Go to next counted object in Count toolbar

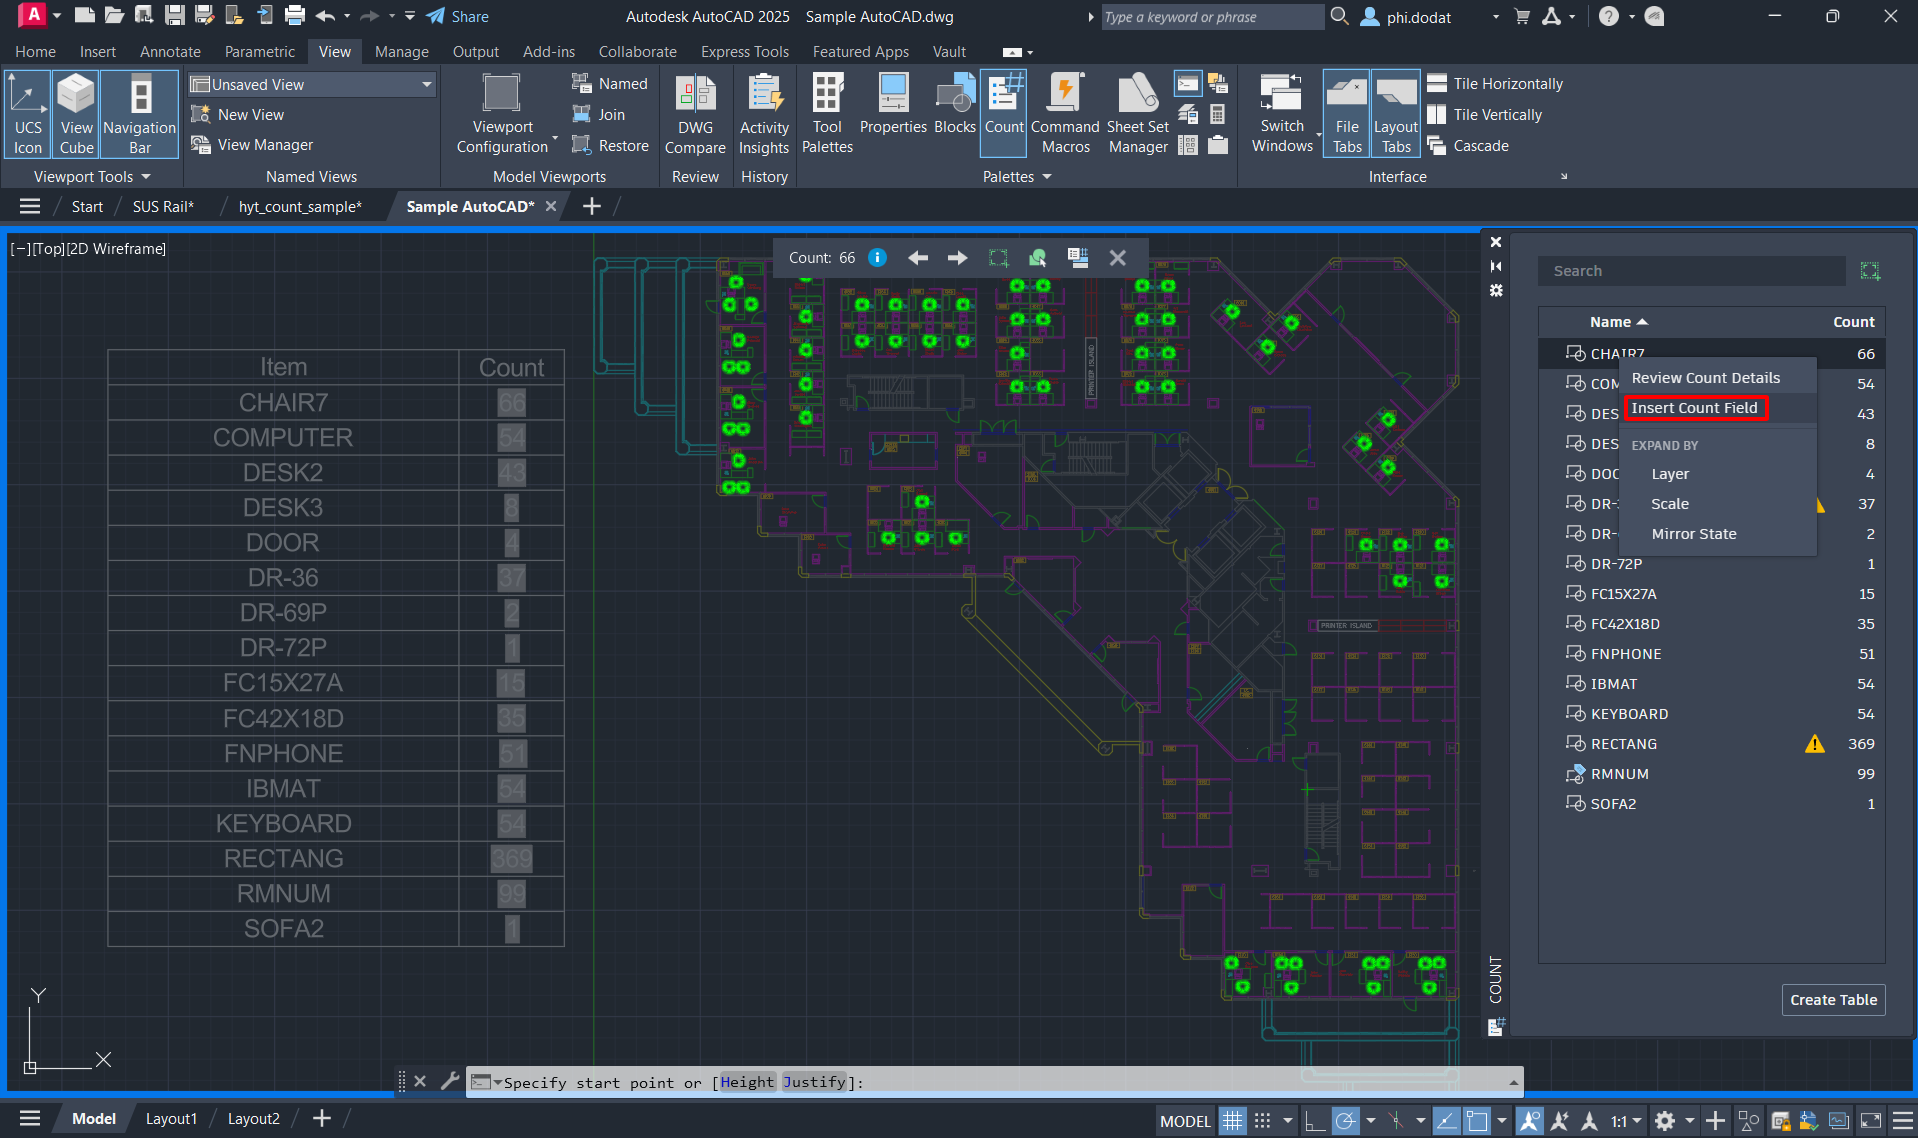click(x=957, y=258)
